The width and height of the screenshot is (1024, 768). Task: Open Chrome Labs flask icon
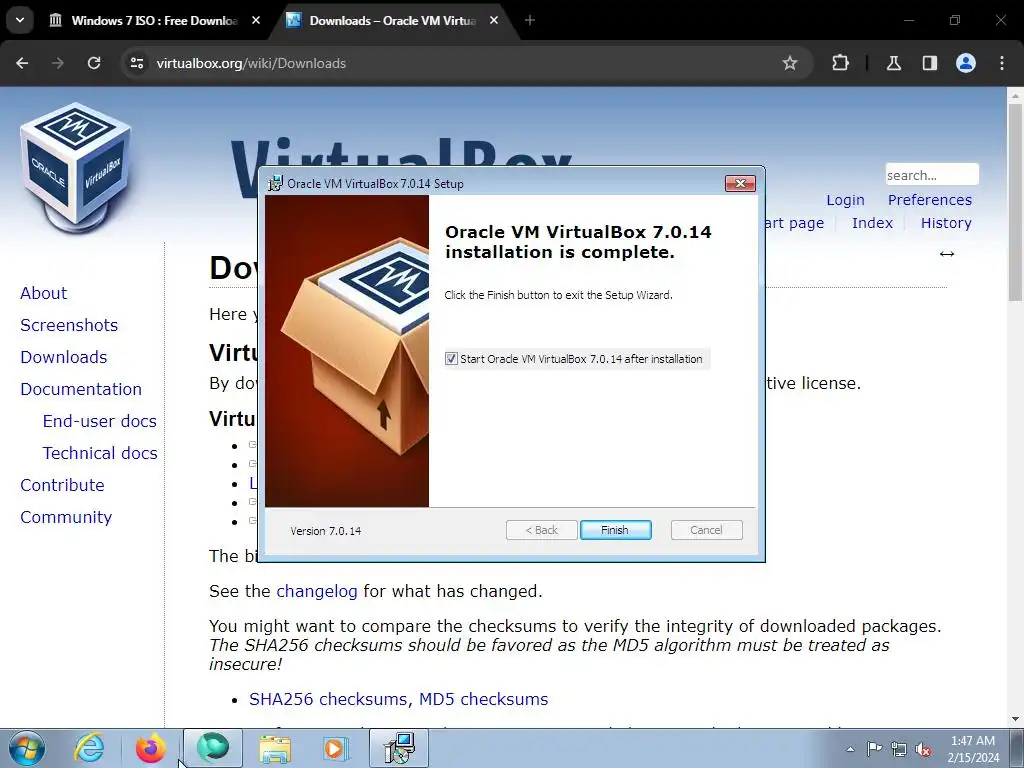[x=893, y=63]
